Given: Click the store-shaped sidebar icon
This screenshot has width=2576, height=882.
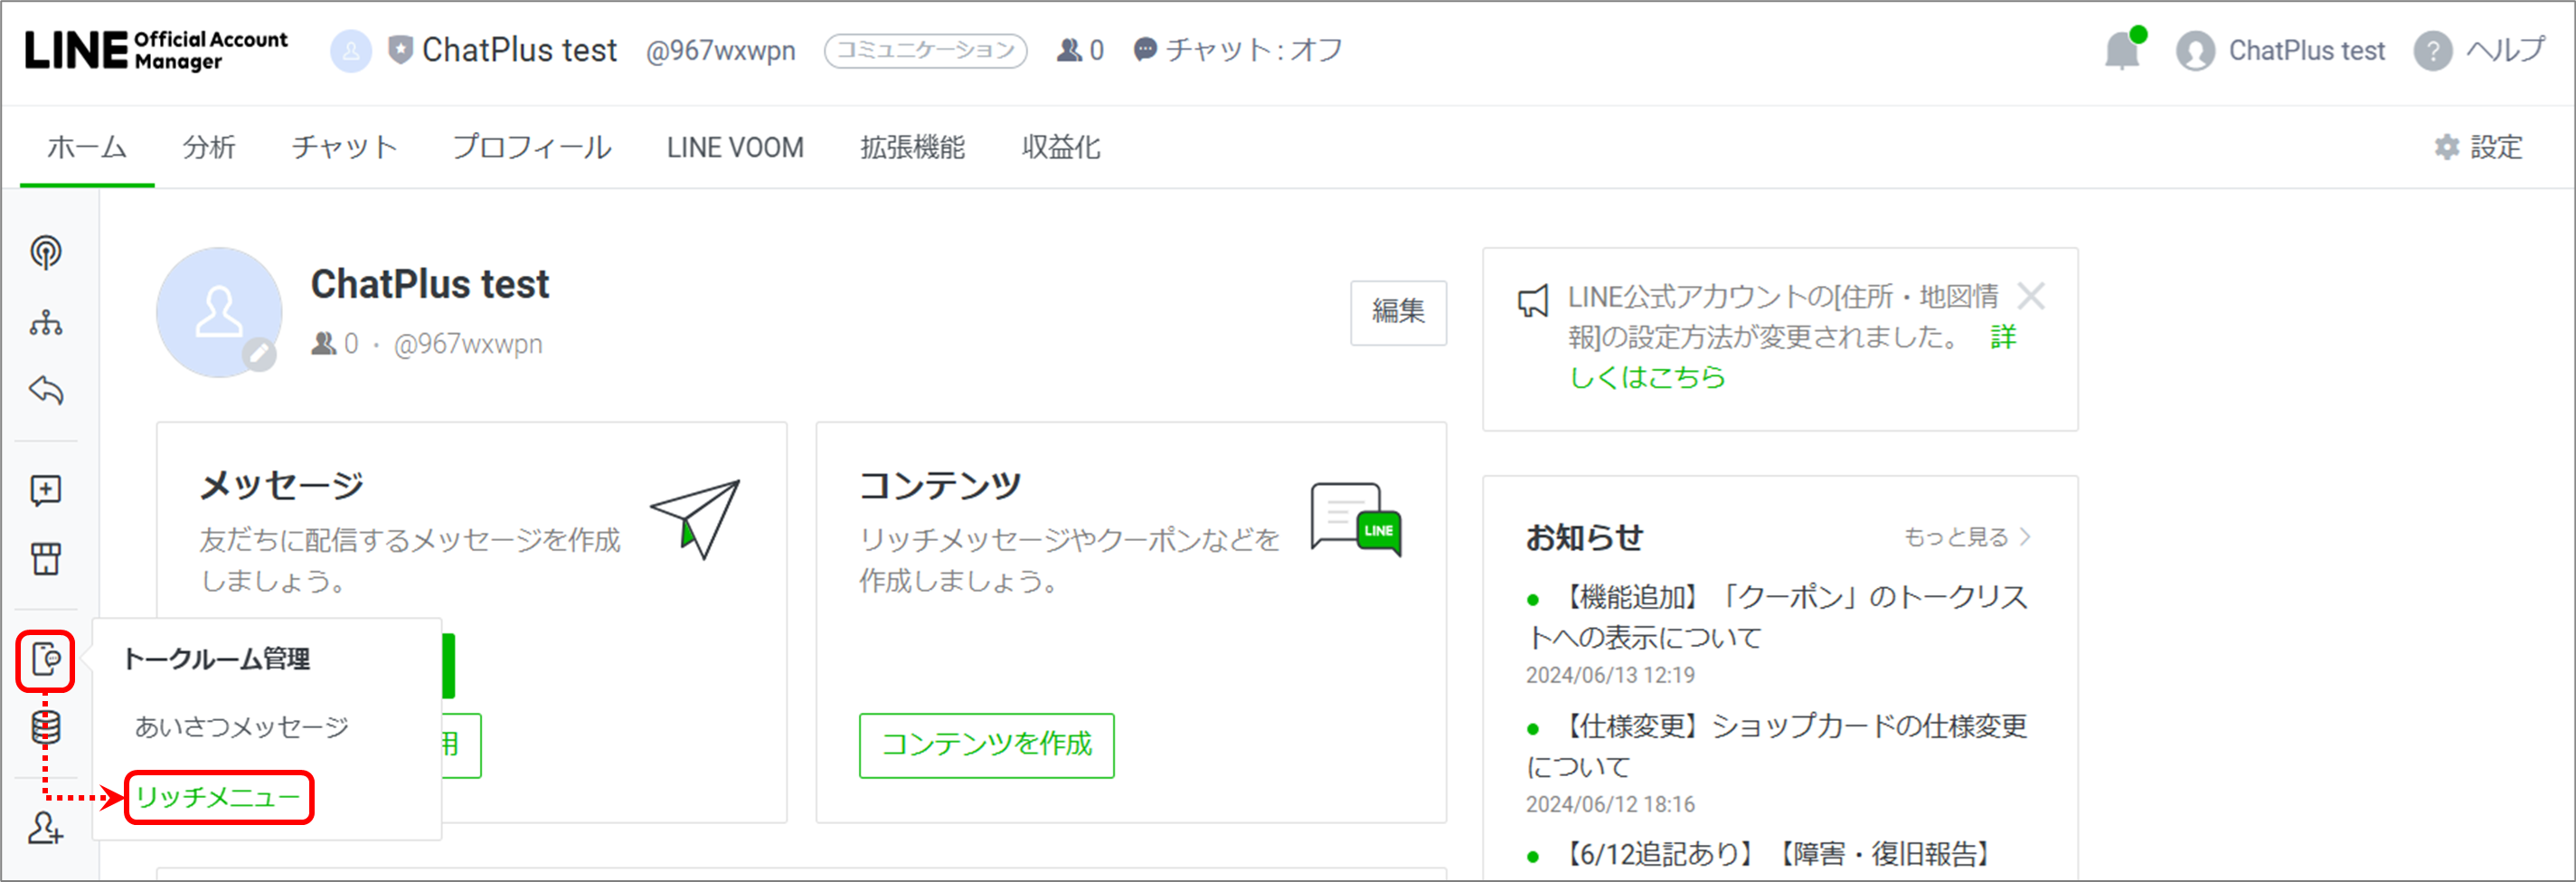Looking at the screenshot, I should [x=46, y=558].
